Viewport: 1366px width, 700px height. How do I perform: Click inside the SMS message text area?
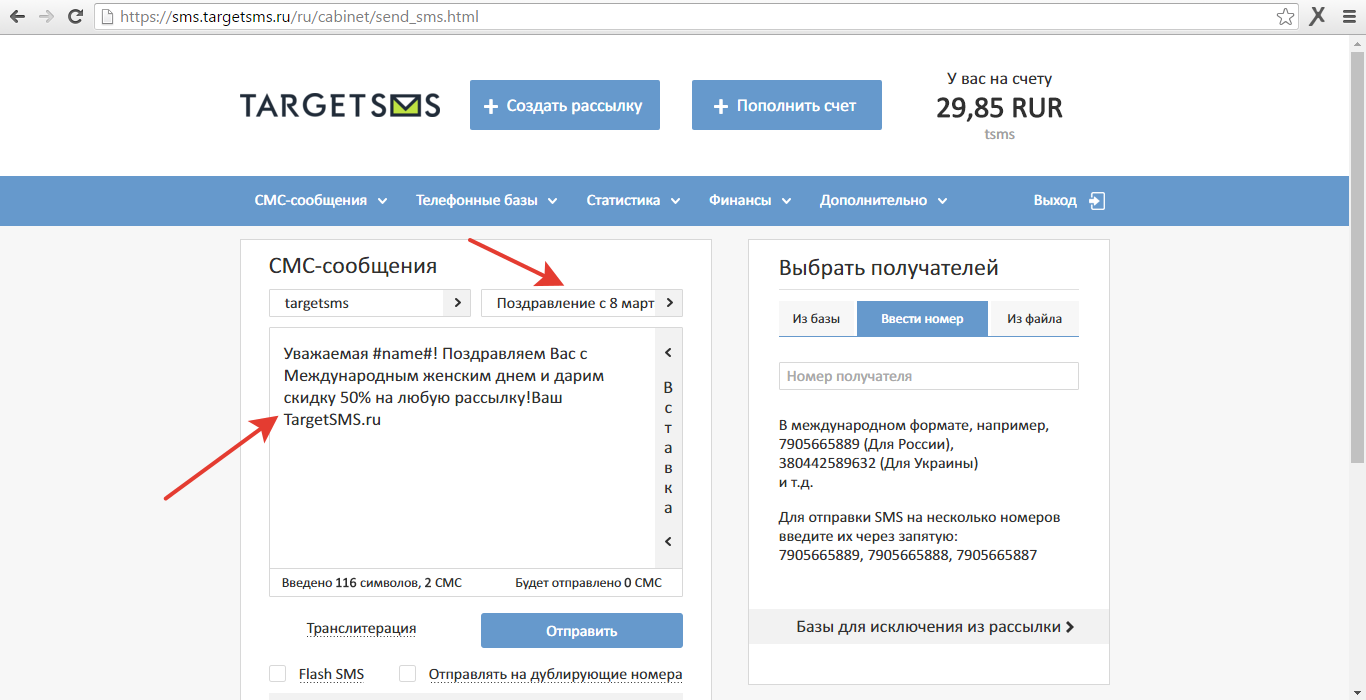click(x=462, y=448)
